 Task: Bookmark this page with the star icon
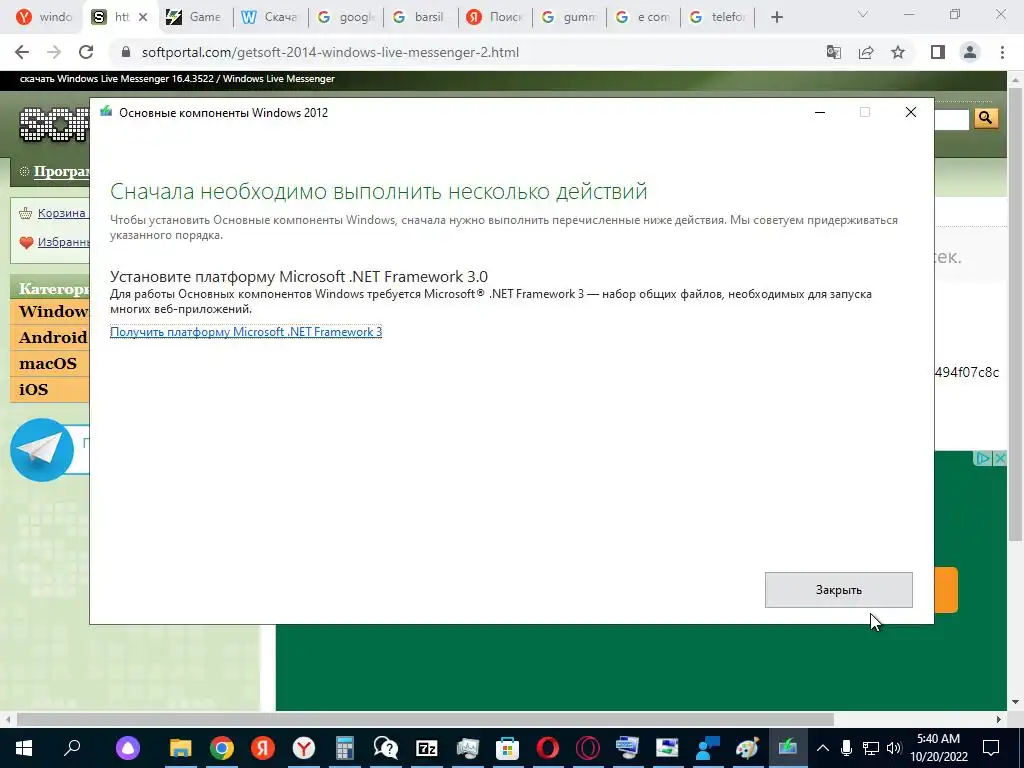tap(898, 52)
